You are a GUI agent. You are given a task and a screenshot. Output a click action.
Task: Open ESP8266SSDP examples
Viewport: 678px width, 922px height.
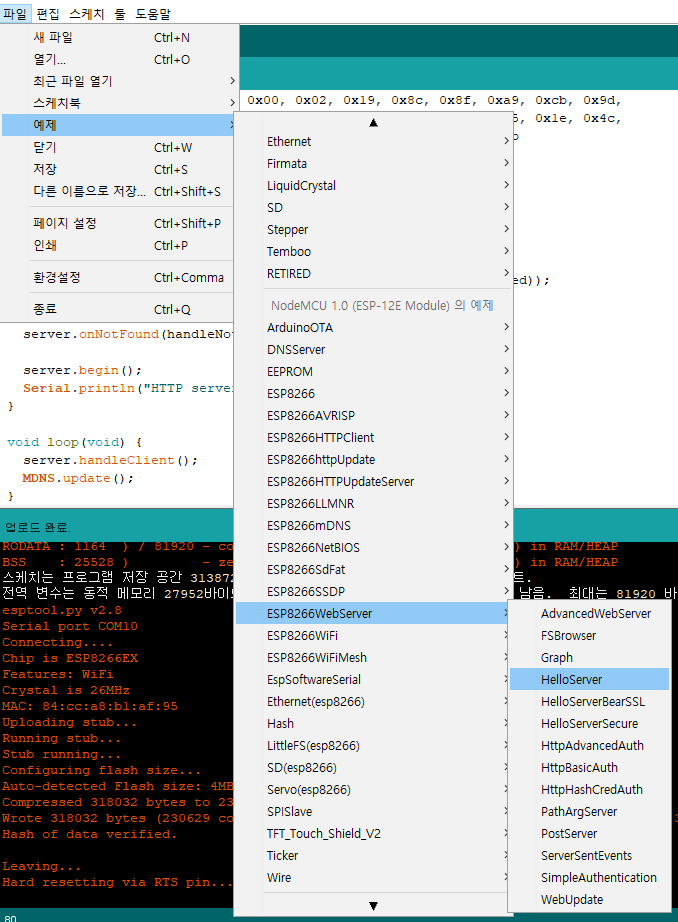pyautogui.click(x=374, y=592)
